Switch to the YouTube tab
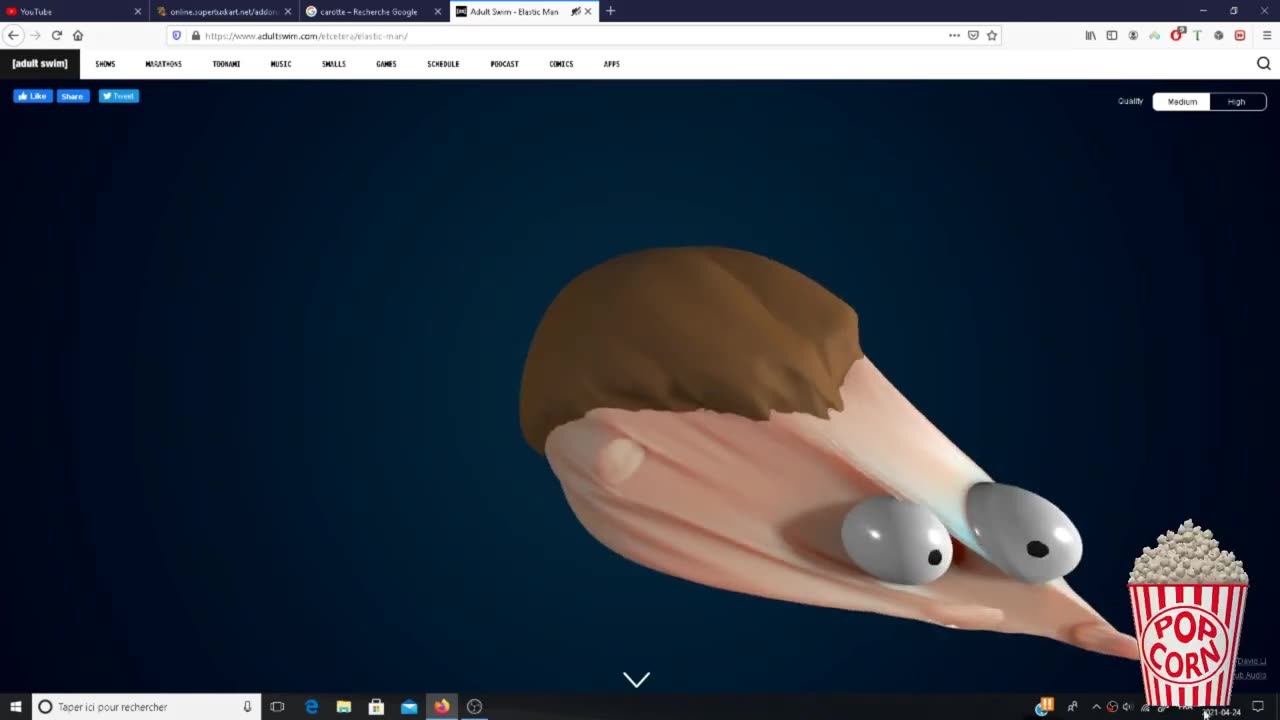This screenshot has width=1280, height=720. click(75, 12)
